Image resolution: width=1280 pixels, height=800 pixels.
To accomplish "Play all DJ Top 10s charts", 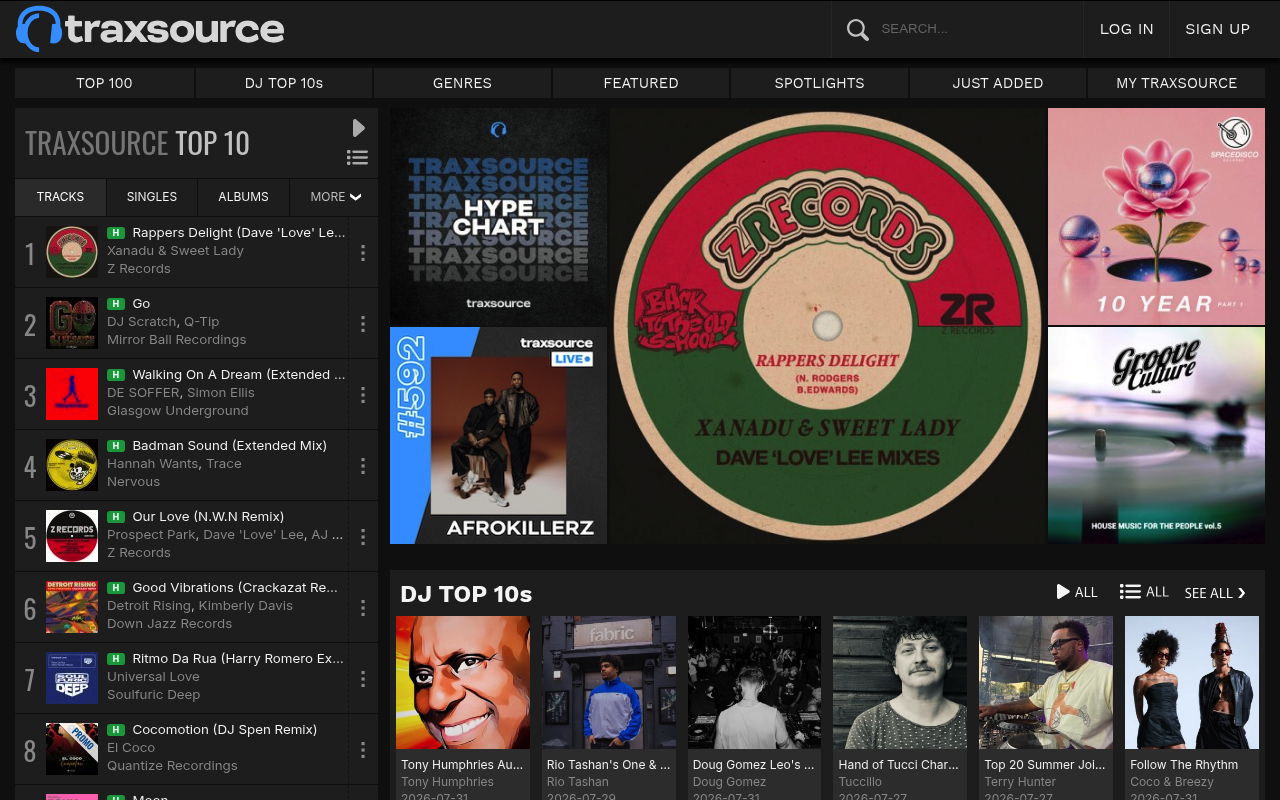I will [x=1077, y=592].
